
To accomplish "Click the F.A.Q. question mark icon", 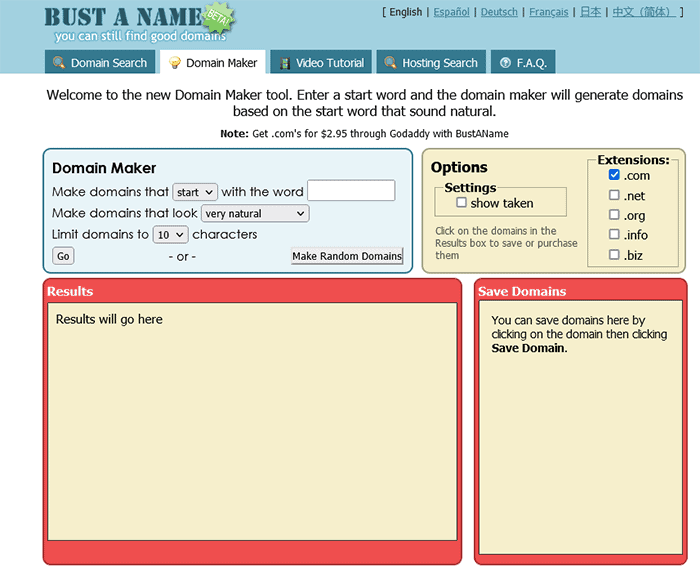I will tap(505, 63).
